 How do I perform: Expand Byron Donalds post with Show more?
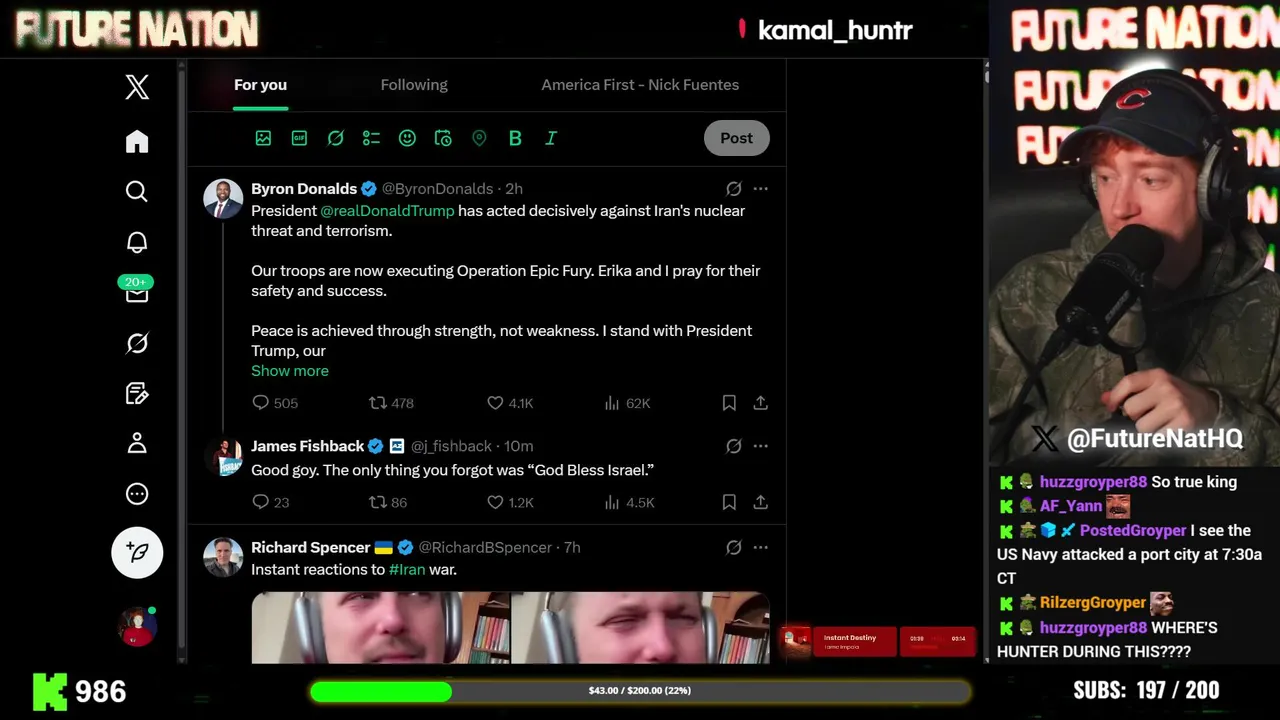point(290,371)
